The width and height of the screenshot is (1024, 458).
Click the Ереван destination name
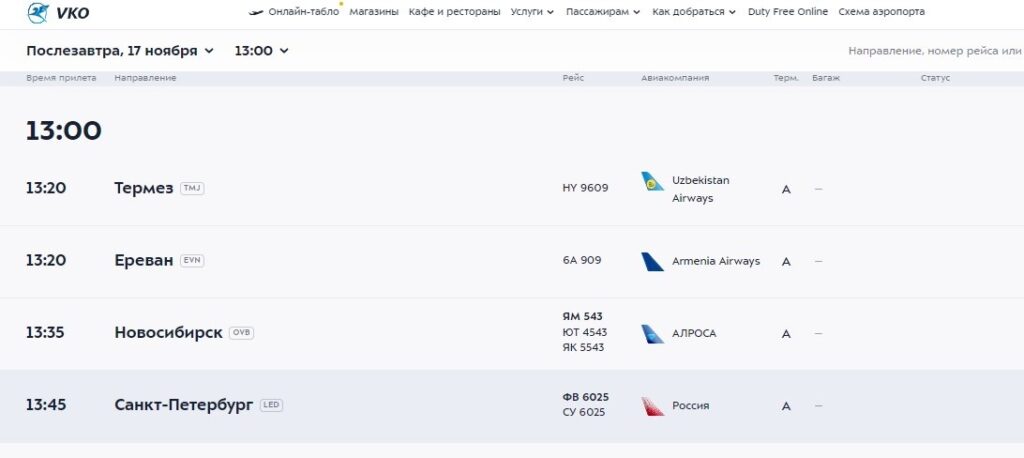(x=144, y=261)
